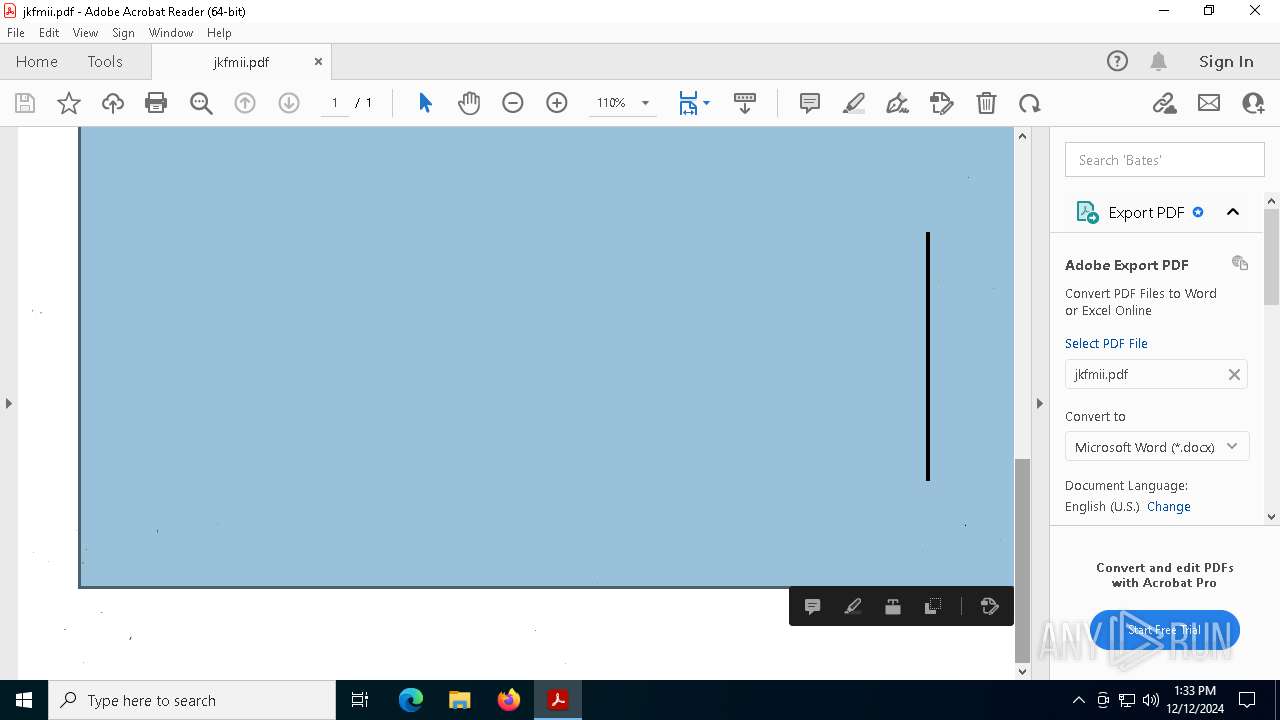Close the jkfmii.pdf tab

click(x=318, y=61)
